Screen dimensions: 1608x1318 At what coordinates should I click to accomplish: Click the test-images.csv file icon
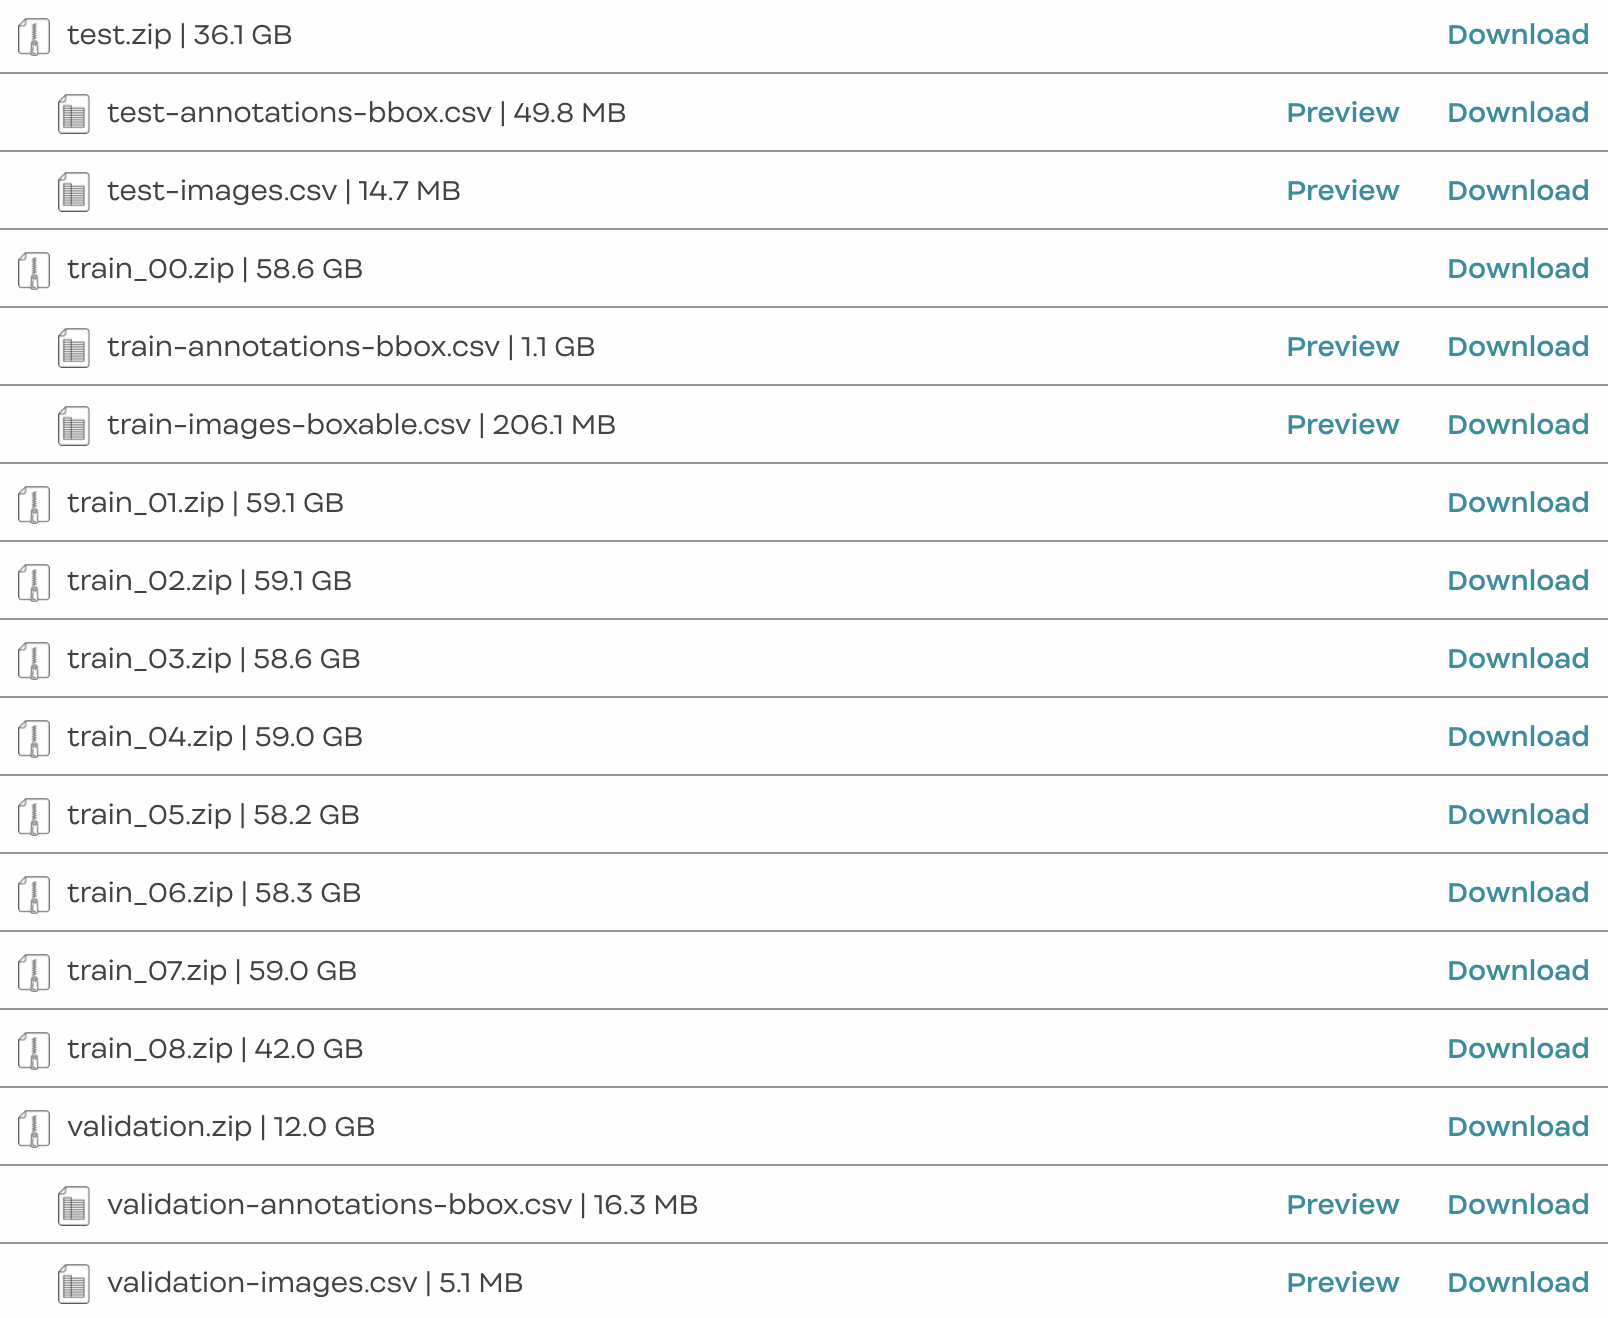[x=74, y=193]
